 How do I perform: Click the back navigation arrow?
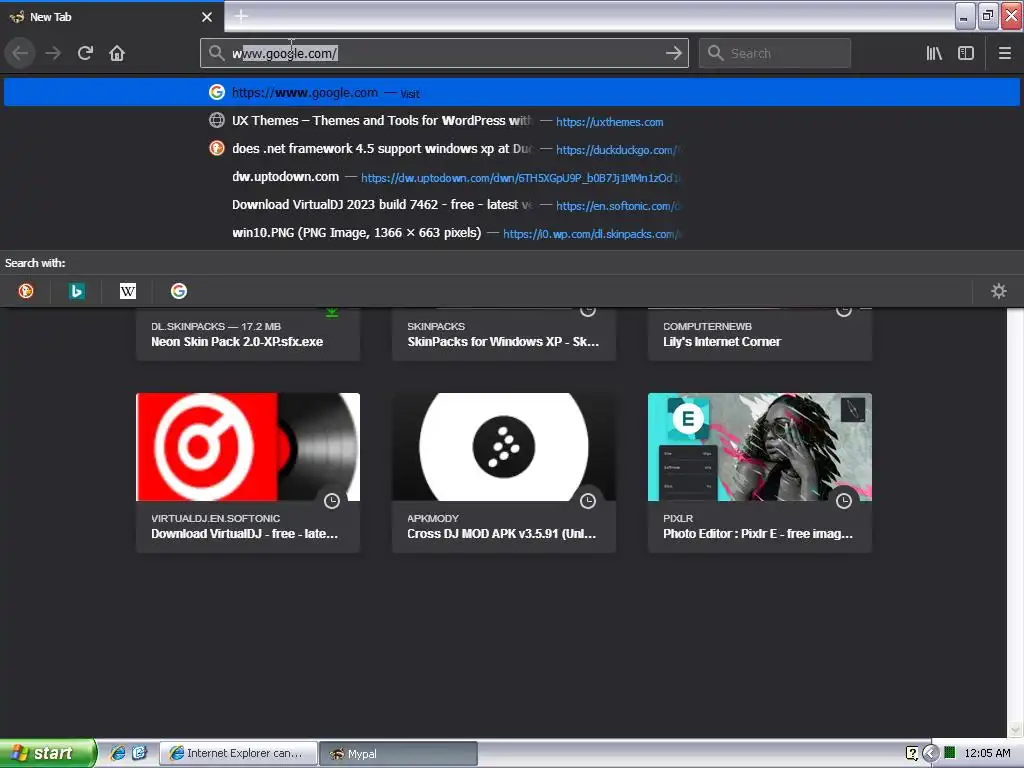pyautogui.click(x=20, y=53)
